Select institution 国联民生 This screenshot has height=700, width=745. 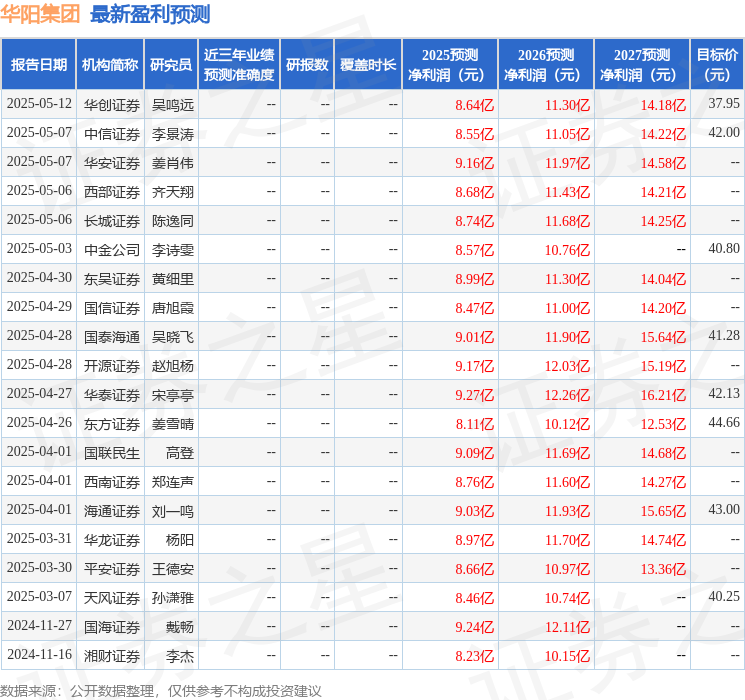coord(112,453)
